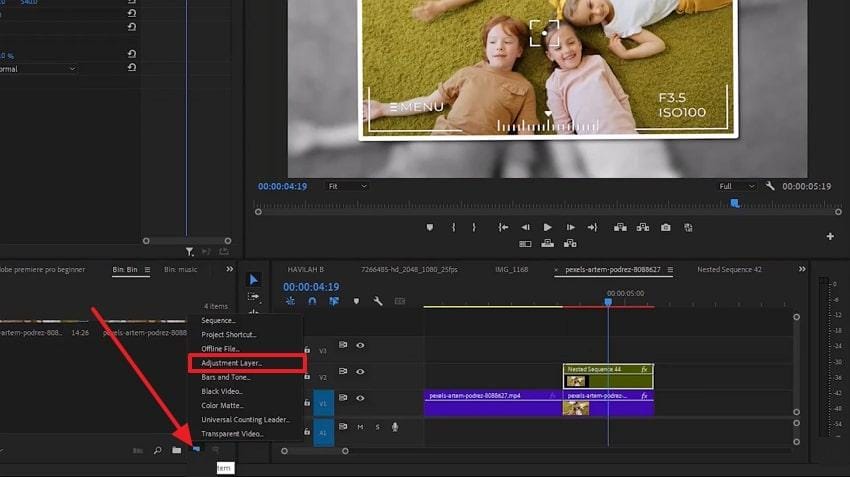This screenshot has height=477, width=850.
Task: Toggle Linked Selection in timeline
Action: point(334,301)
